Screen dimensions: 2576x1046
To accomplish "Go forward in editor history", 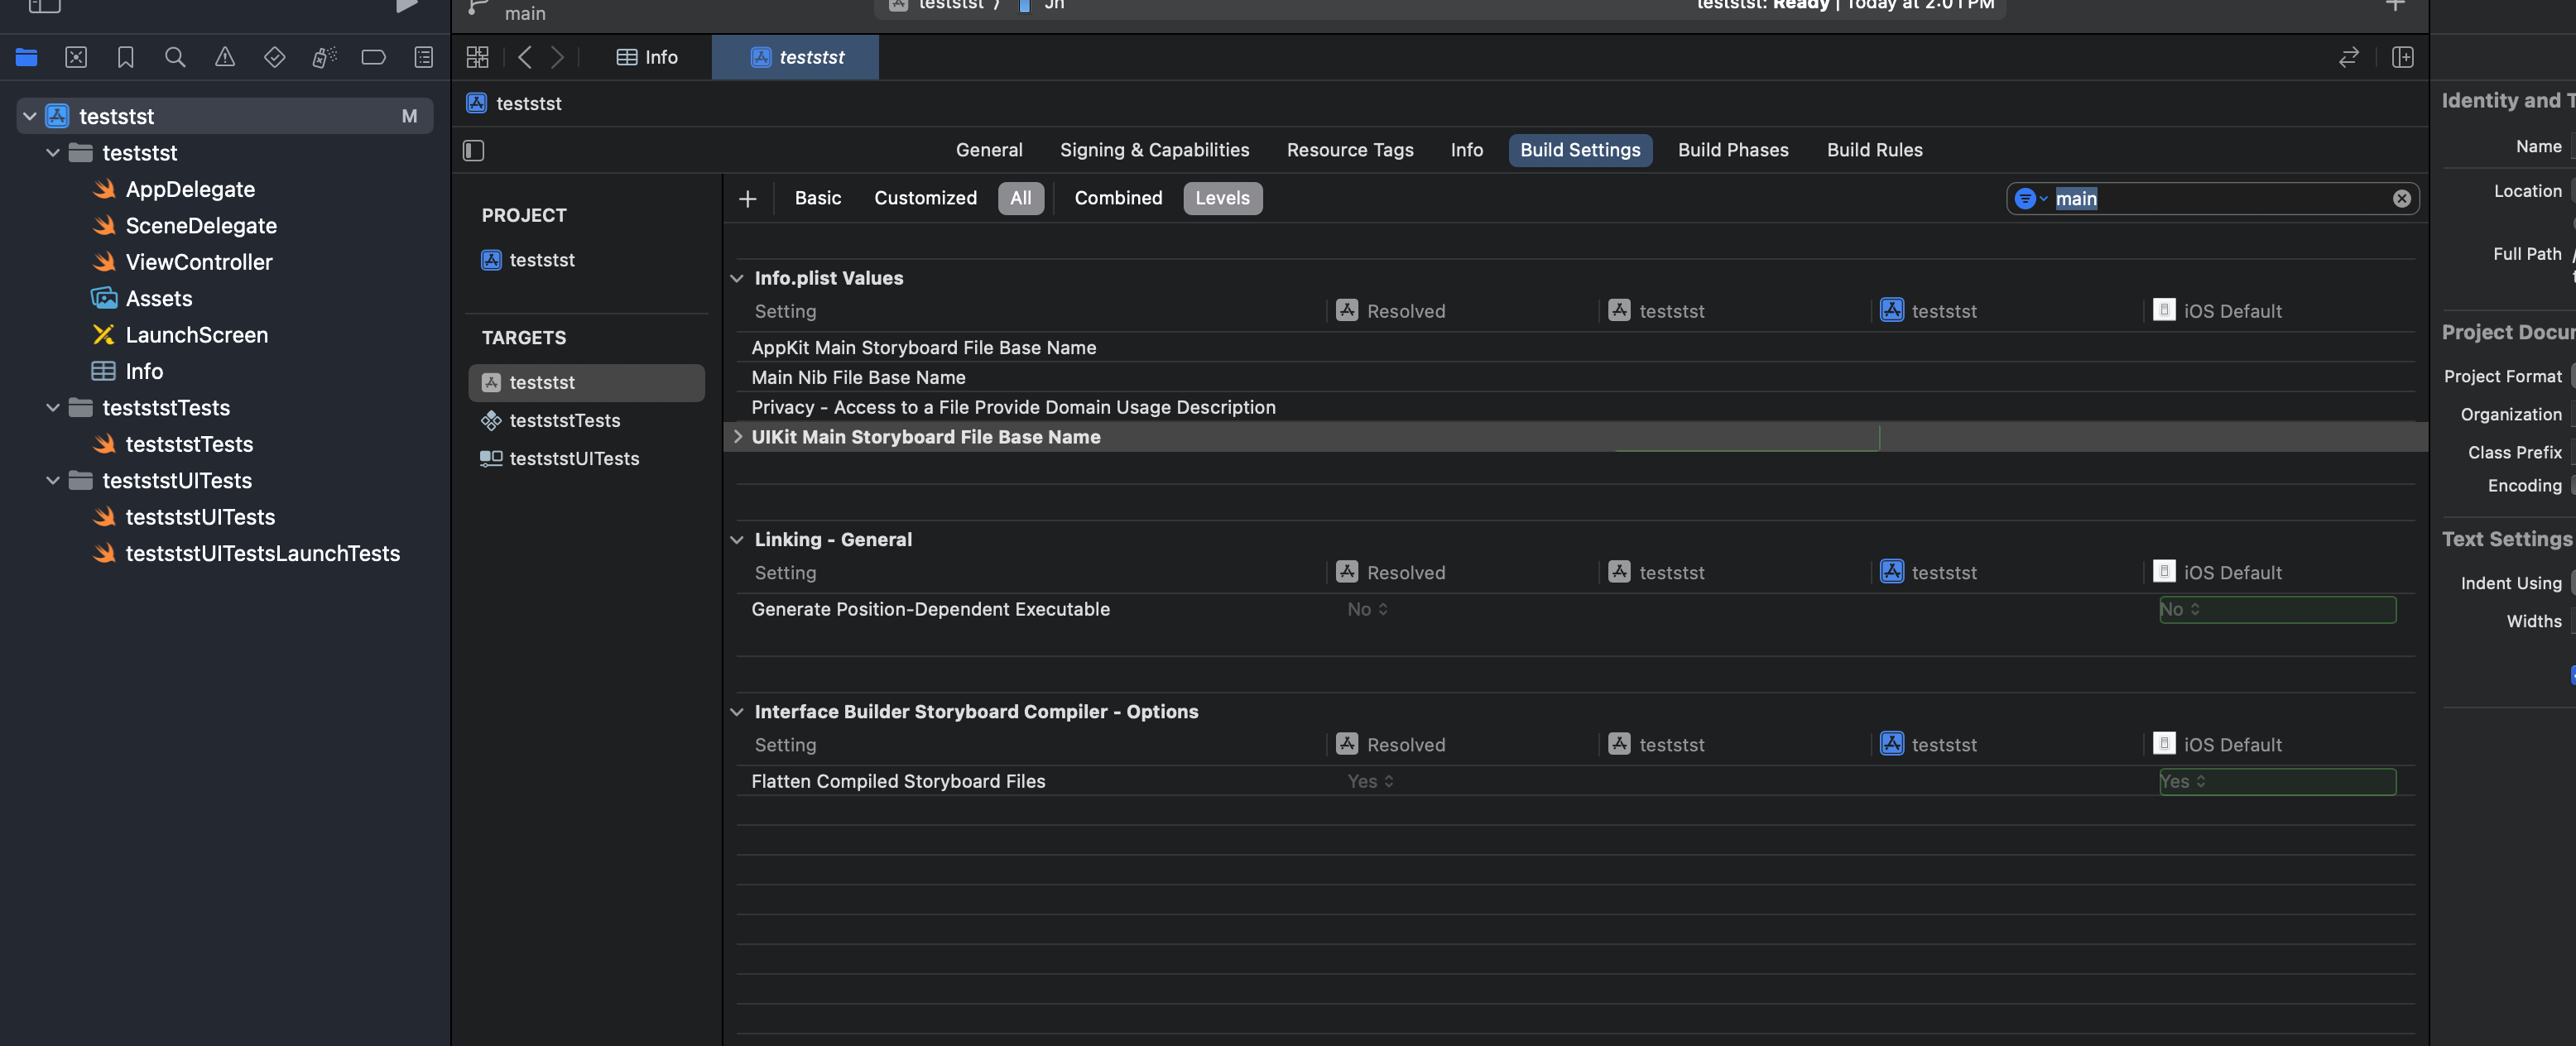I will coord(558,57).
